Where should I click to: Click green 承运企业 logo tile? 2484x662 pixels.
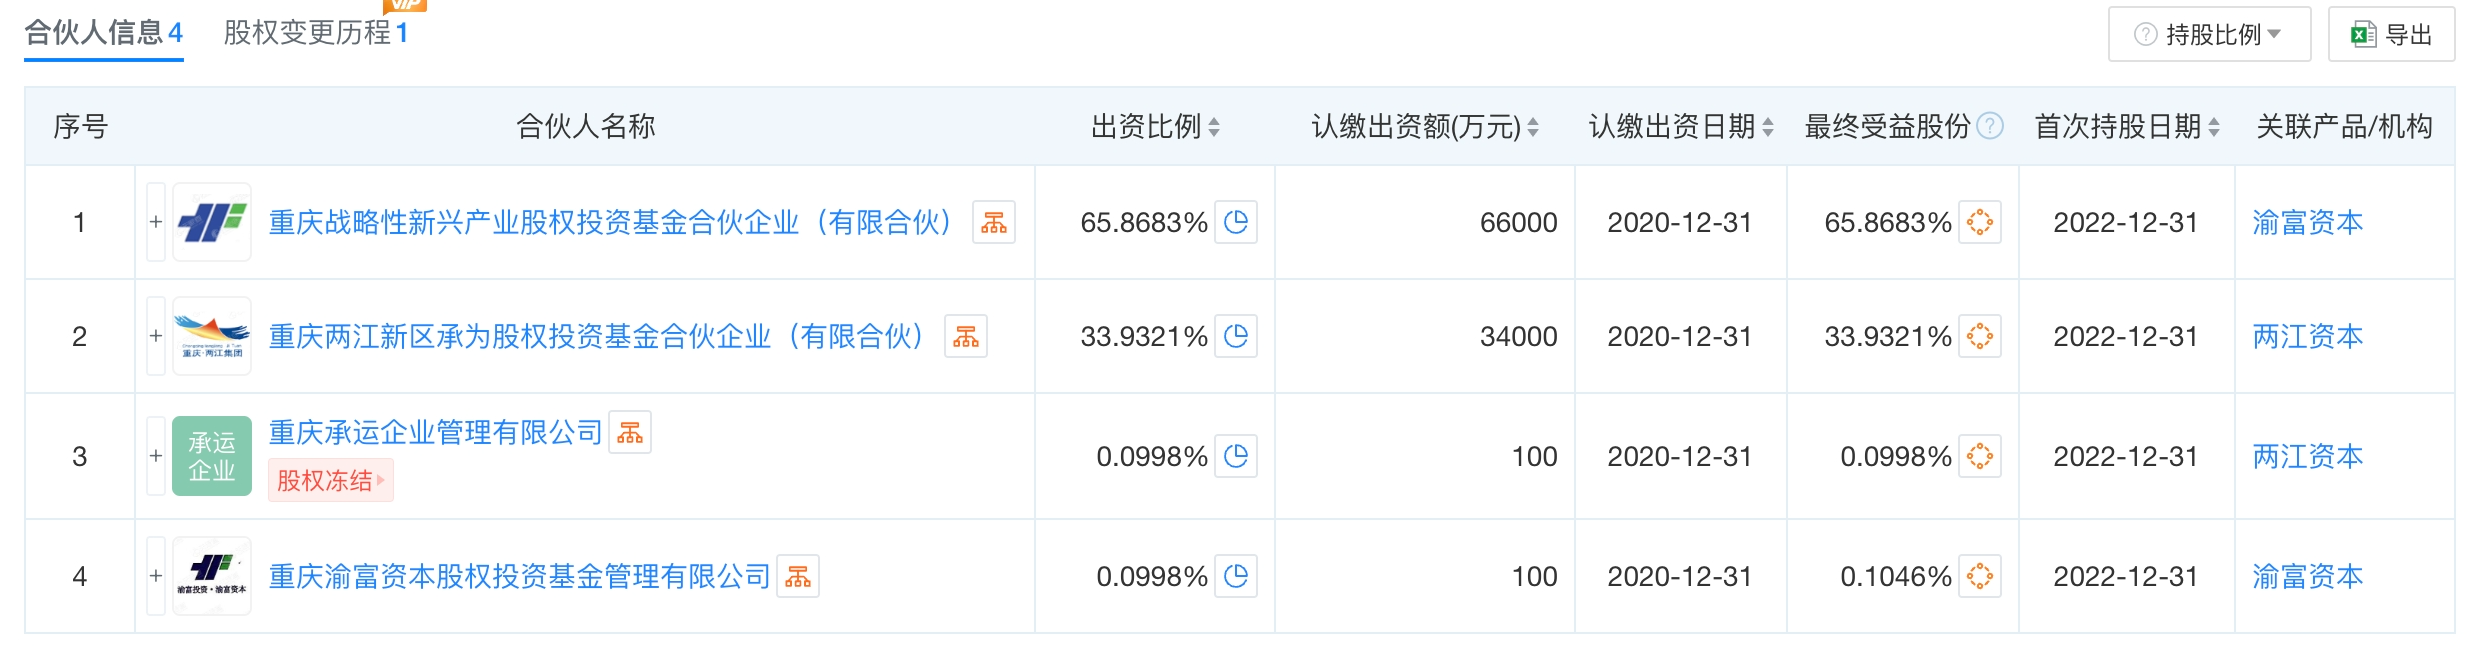(212, 456)
